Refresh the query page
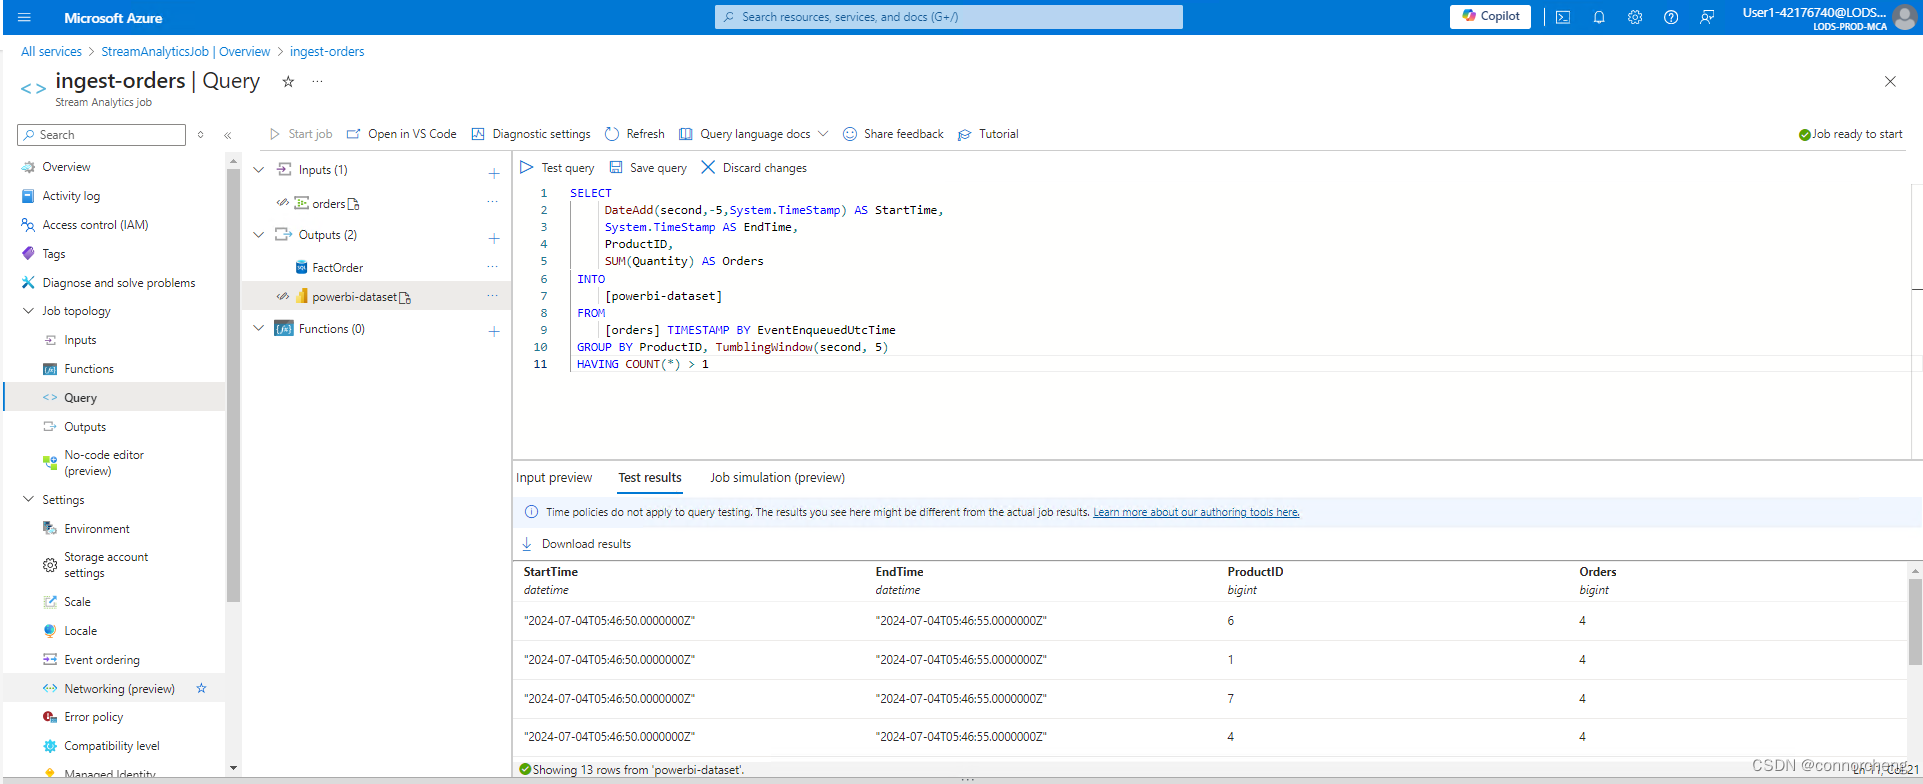 [635, 134]
